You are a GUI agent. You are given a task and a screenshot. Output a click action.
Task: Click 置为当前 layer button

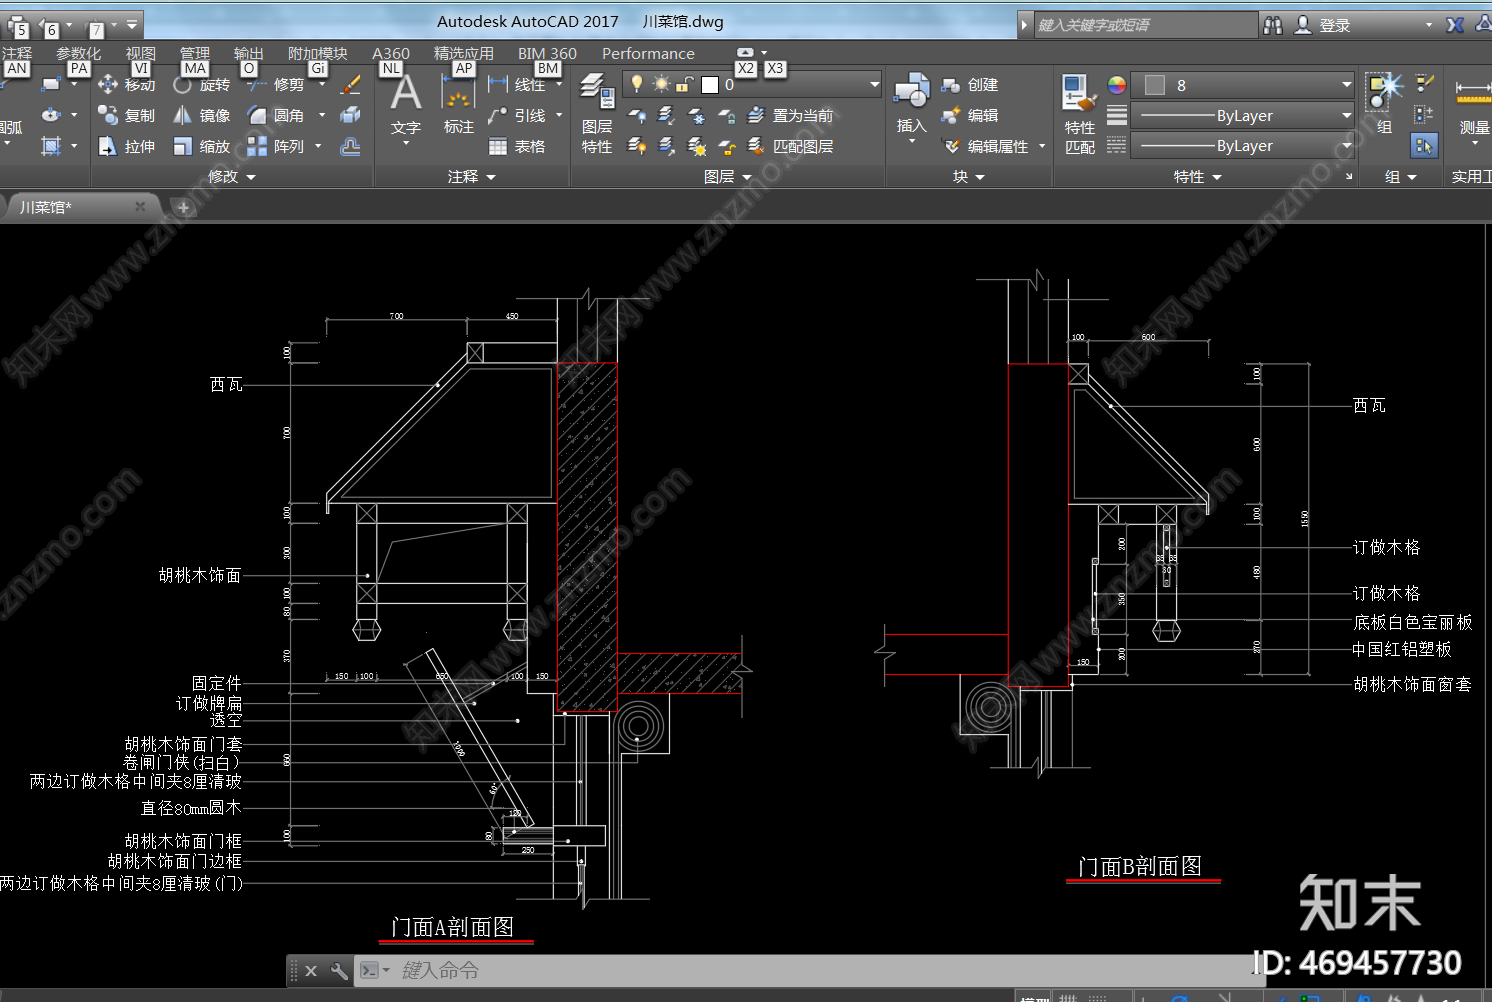click(790, 116)
